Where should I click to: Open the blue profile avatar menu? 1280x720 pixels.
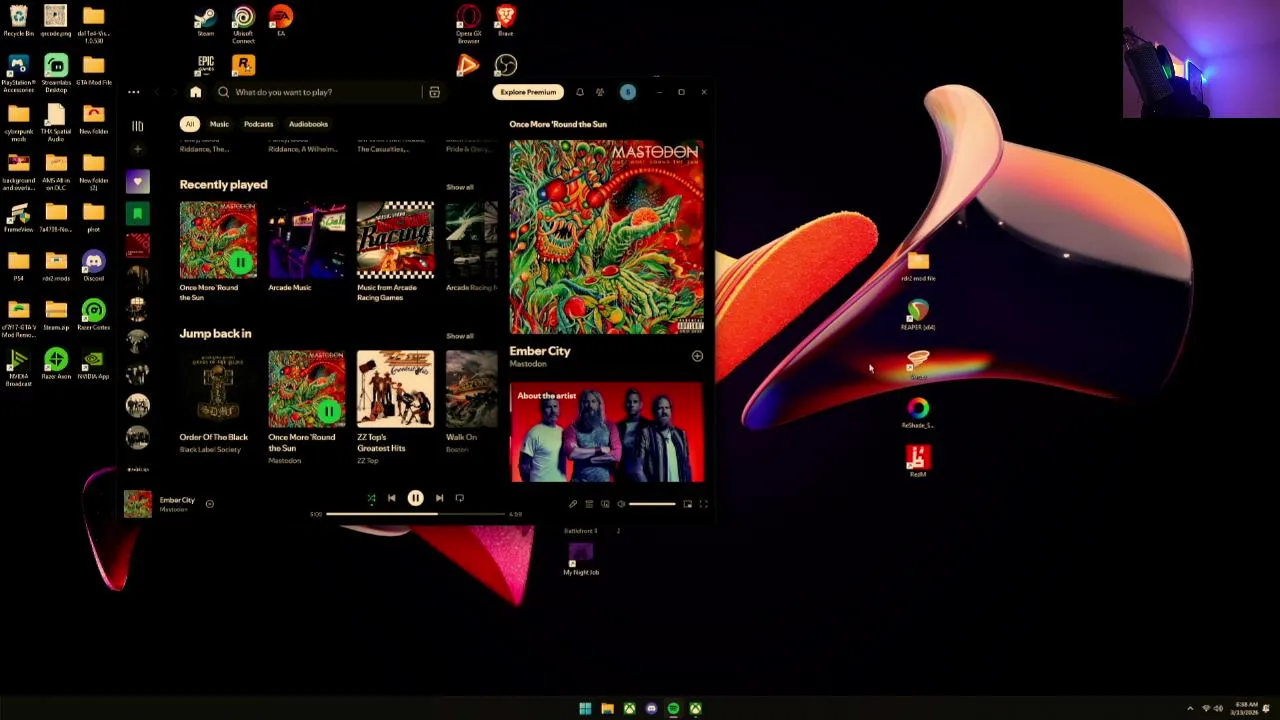pyautogui.click(x=628, y=92)
